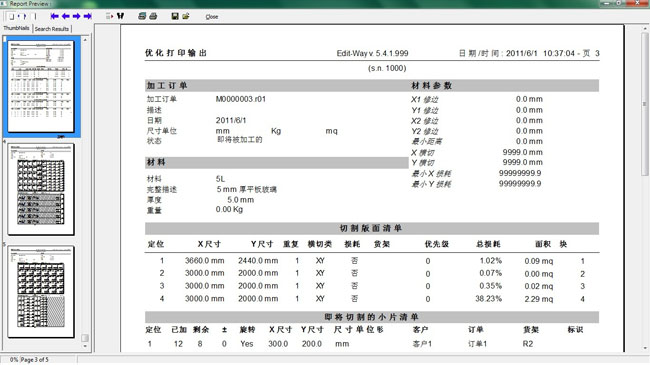
Task: Switch to the ThumbNails tab
Action: (x=17, y=28)
